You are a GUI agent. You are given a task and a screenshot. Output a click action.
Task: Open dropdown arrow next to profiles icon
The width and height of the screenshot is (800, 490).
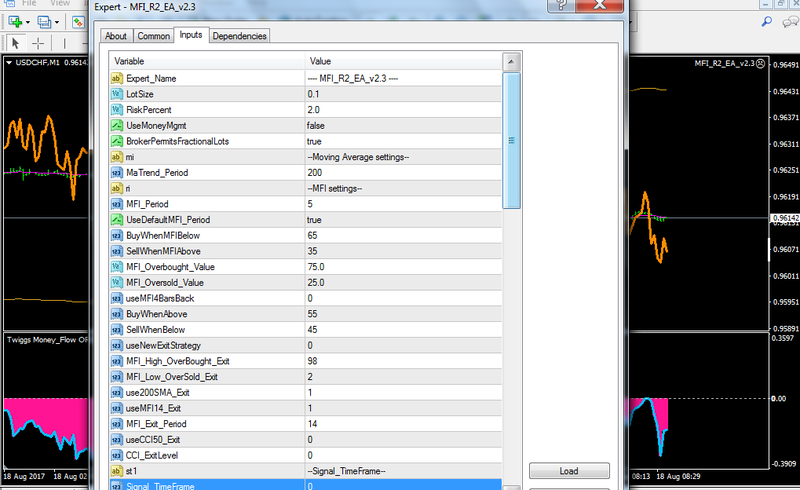(x=57, y=22)
